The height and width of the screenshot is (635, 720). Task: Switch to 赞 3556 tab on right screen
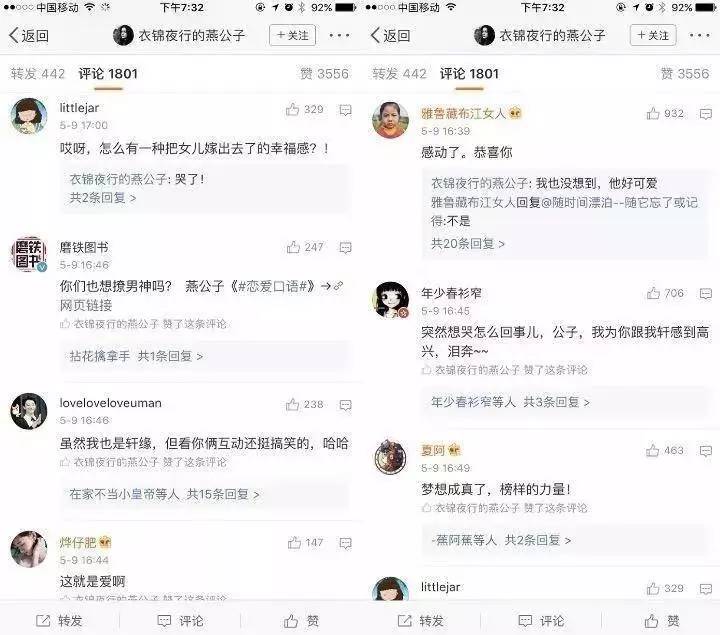(684, 73)
